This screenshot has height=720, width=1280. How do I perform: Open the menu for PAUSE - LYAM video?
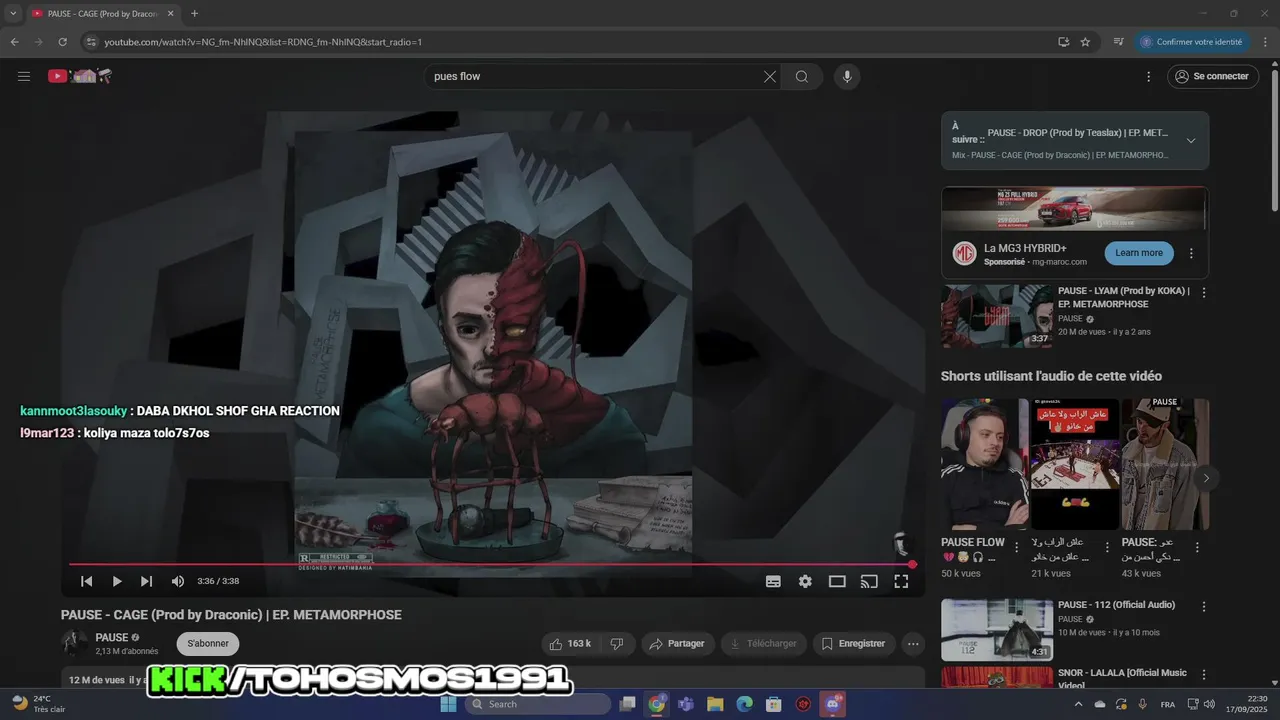click(x=1204, y=293)
